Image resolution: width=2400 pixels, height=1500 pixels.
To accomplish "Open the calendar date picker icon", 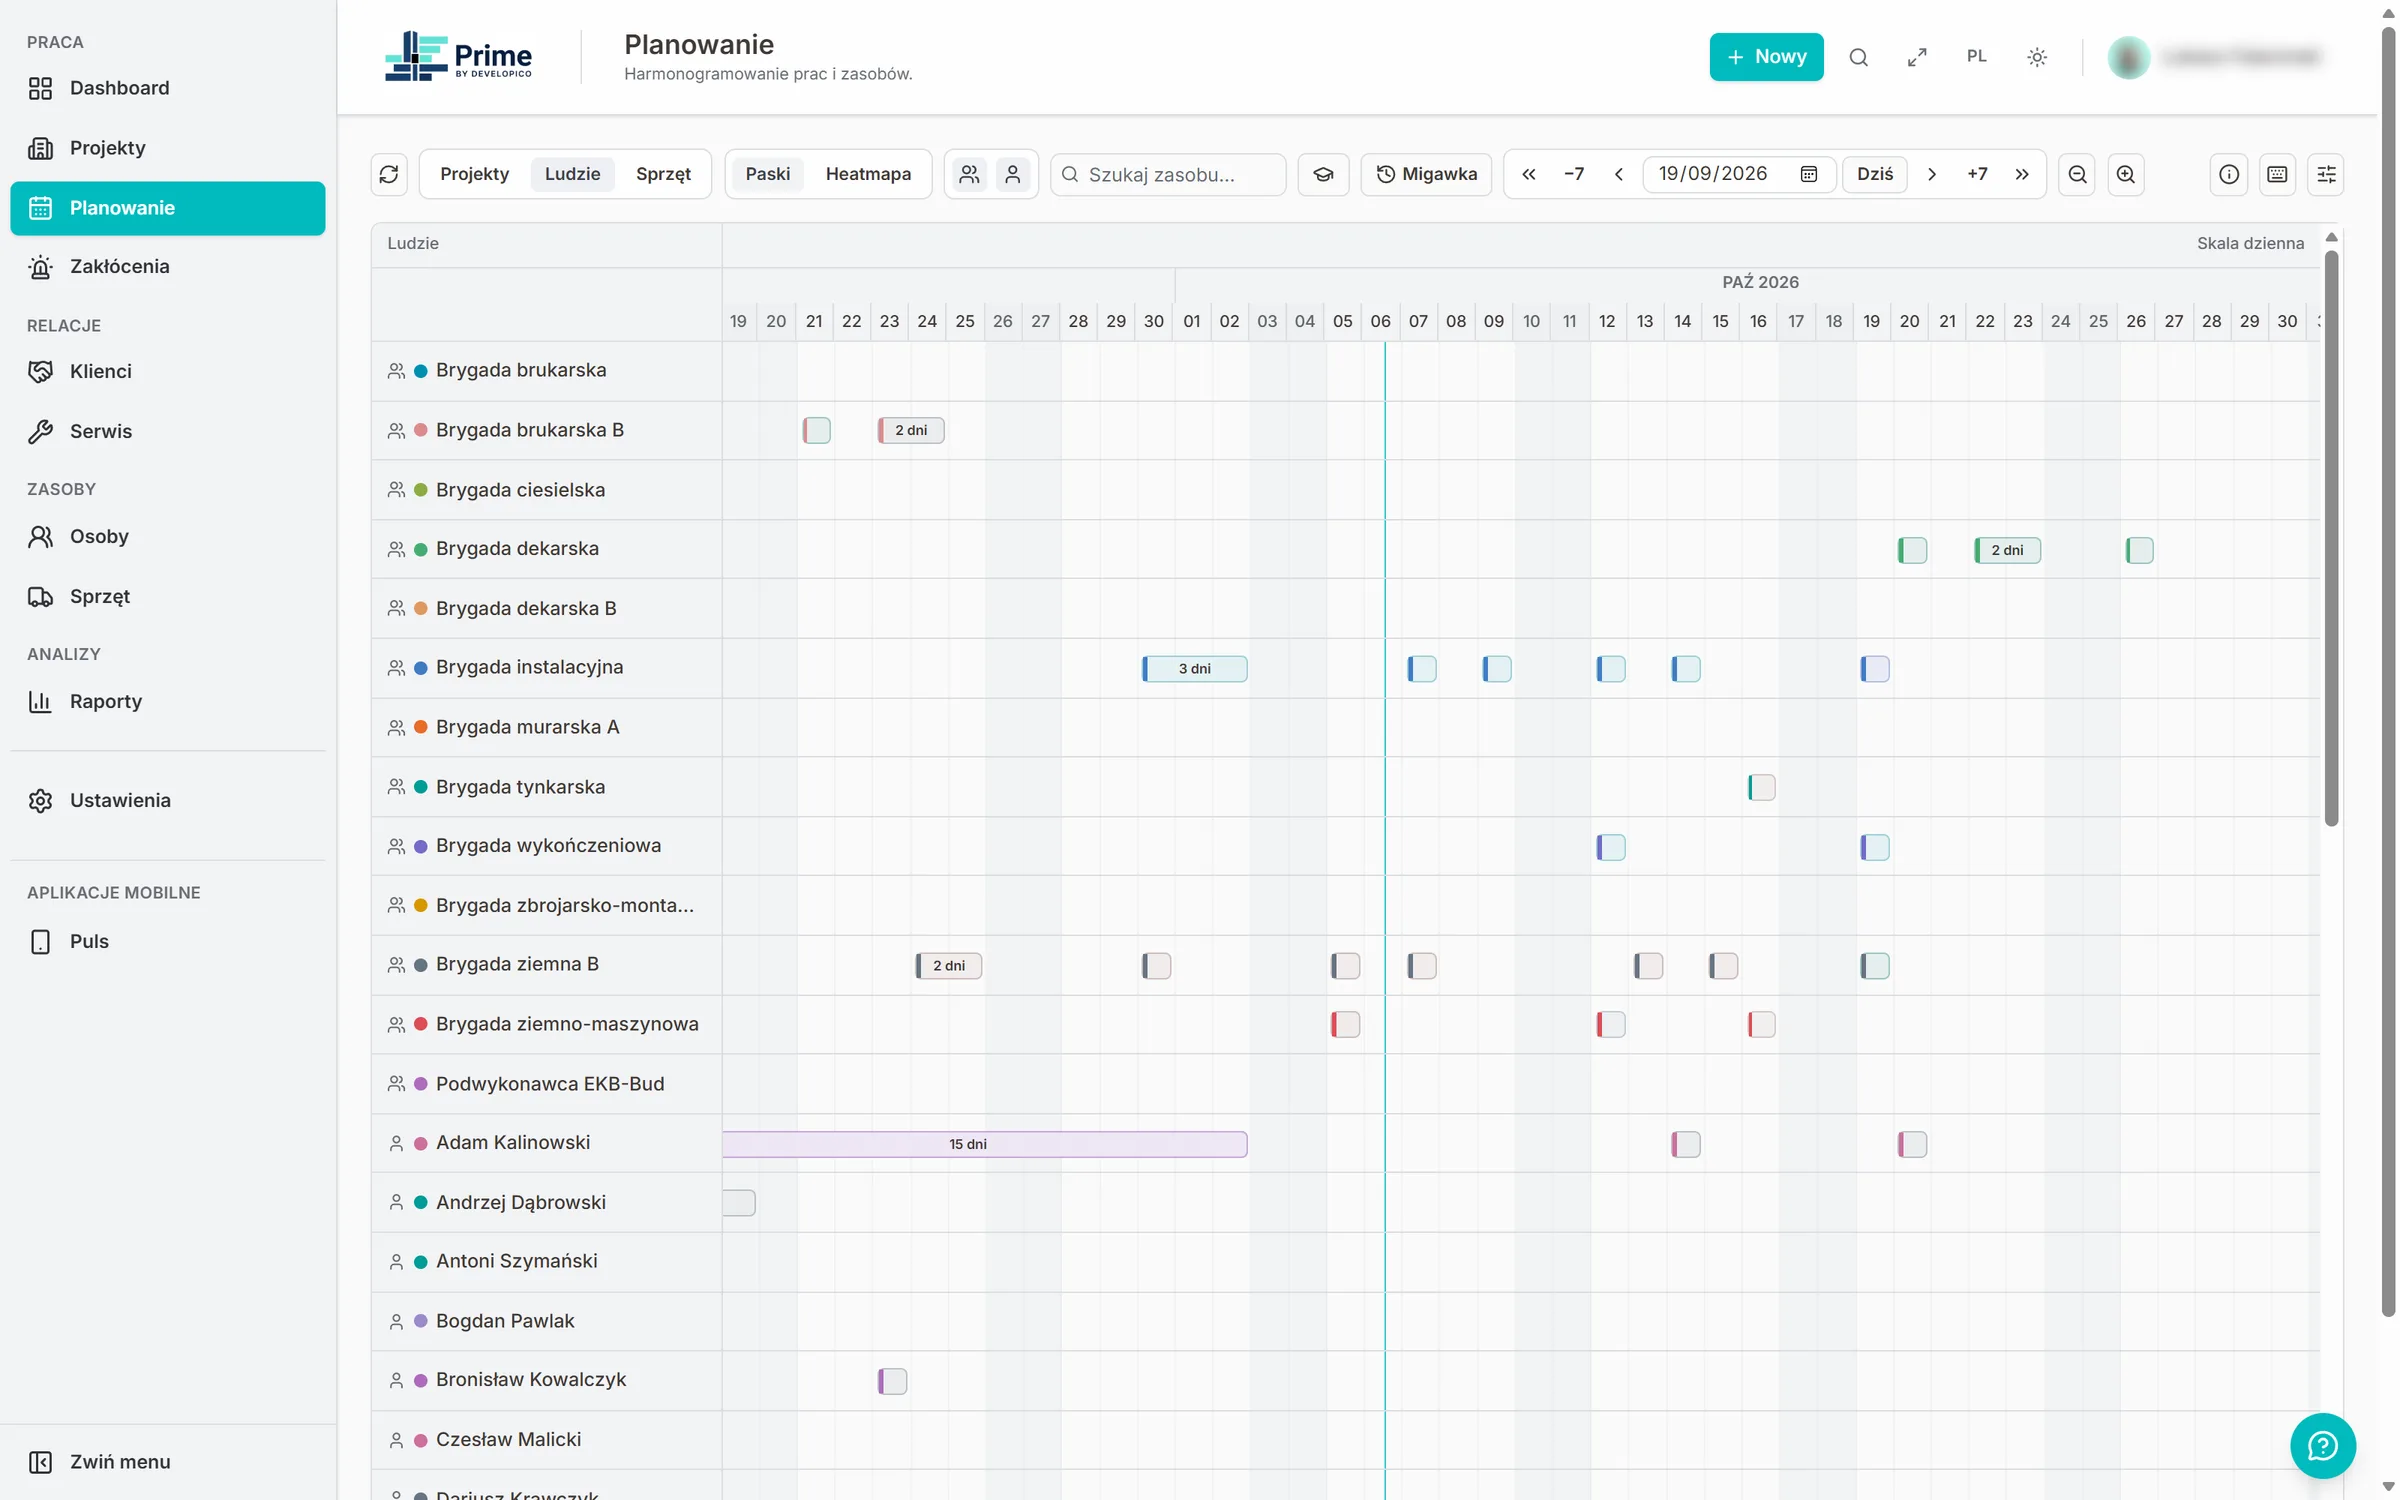I will coord(1809,174).
